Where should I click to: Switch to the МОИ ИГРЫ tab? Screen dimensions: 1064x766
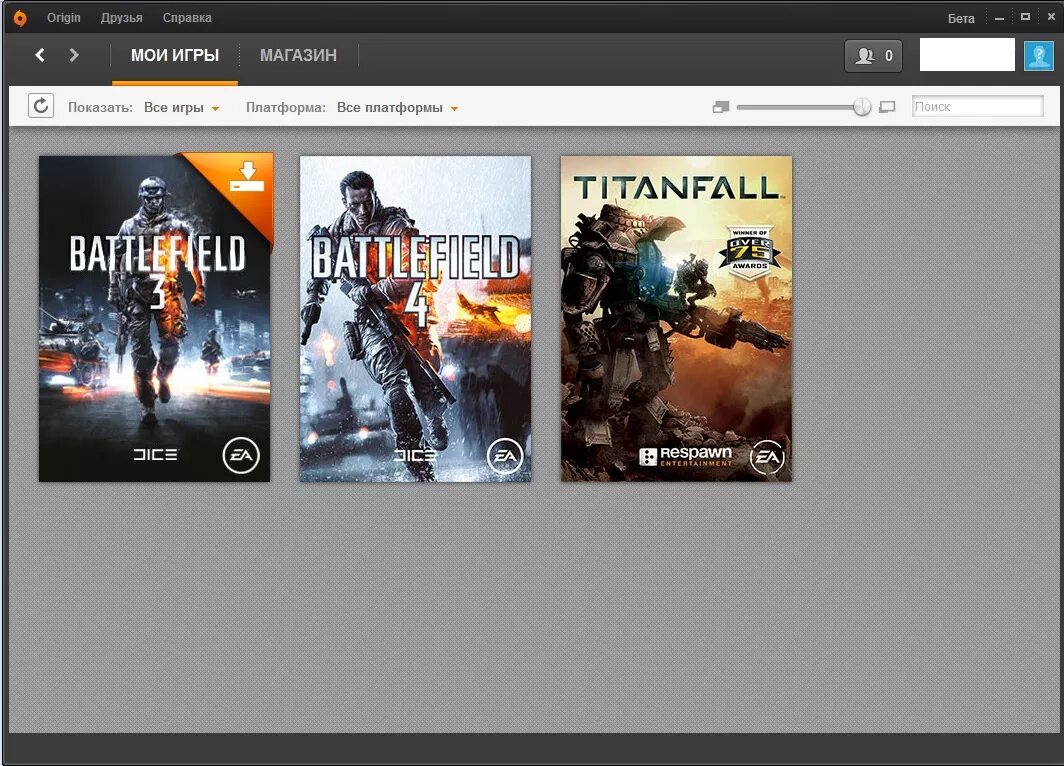coord(175,56)
